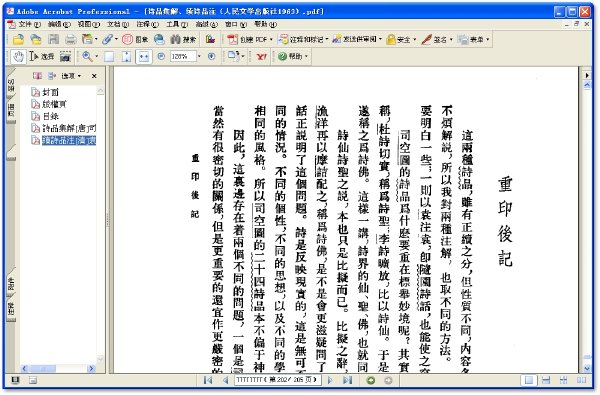The image size is (600, 395).
Task: Switch to Continuous page layout
Action: click(x=546, y=380)
